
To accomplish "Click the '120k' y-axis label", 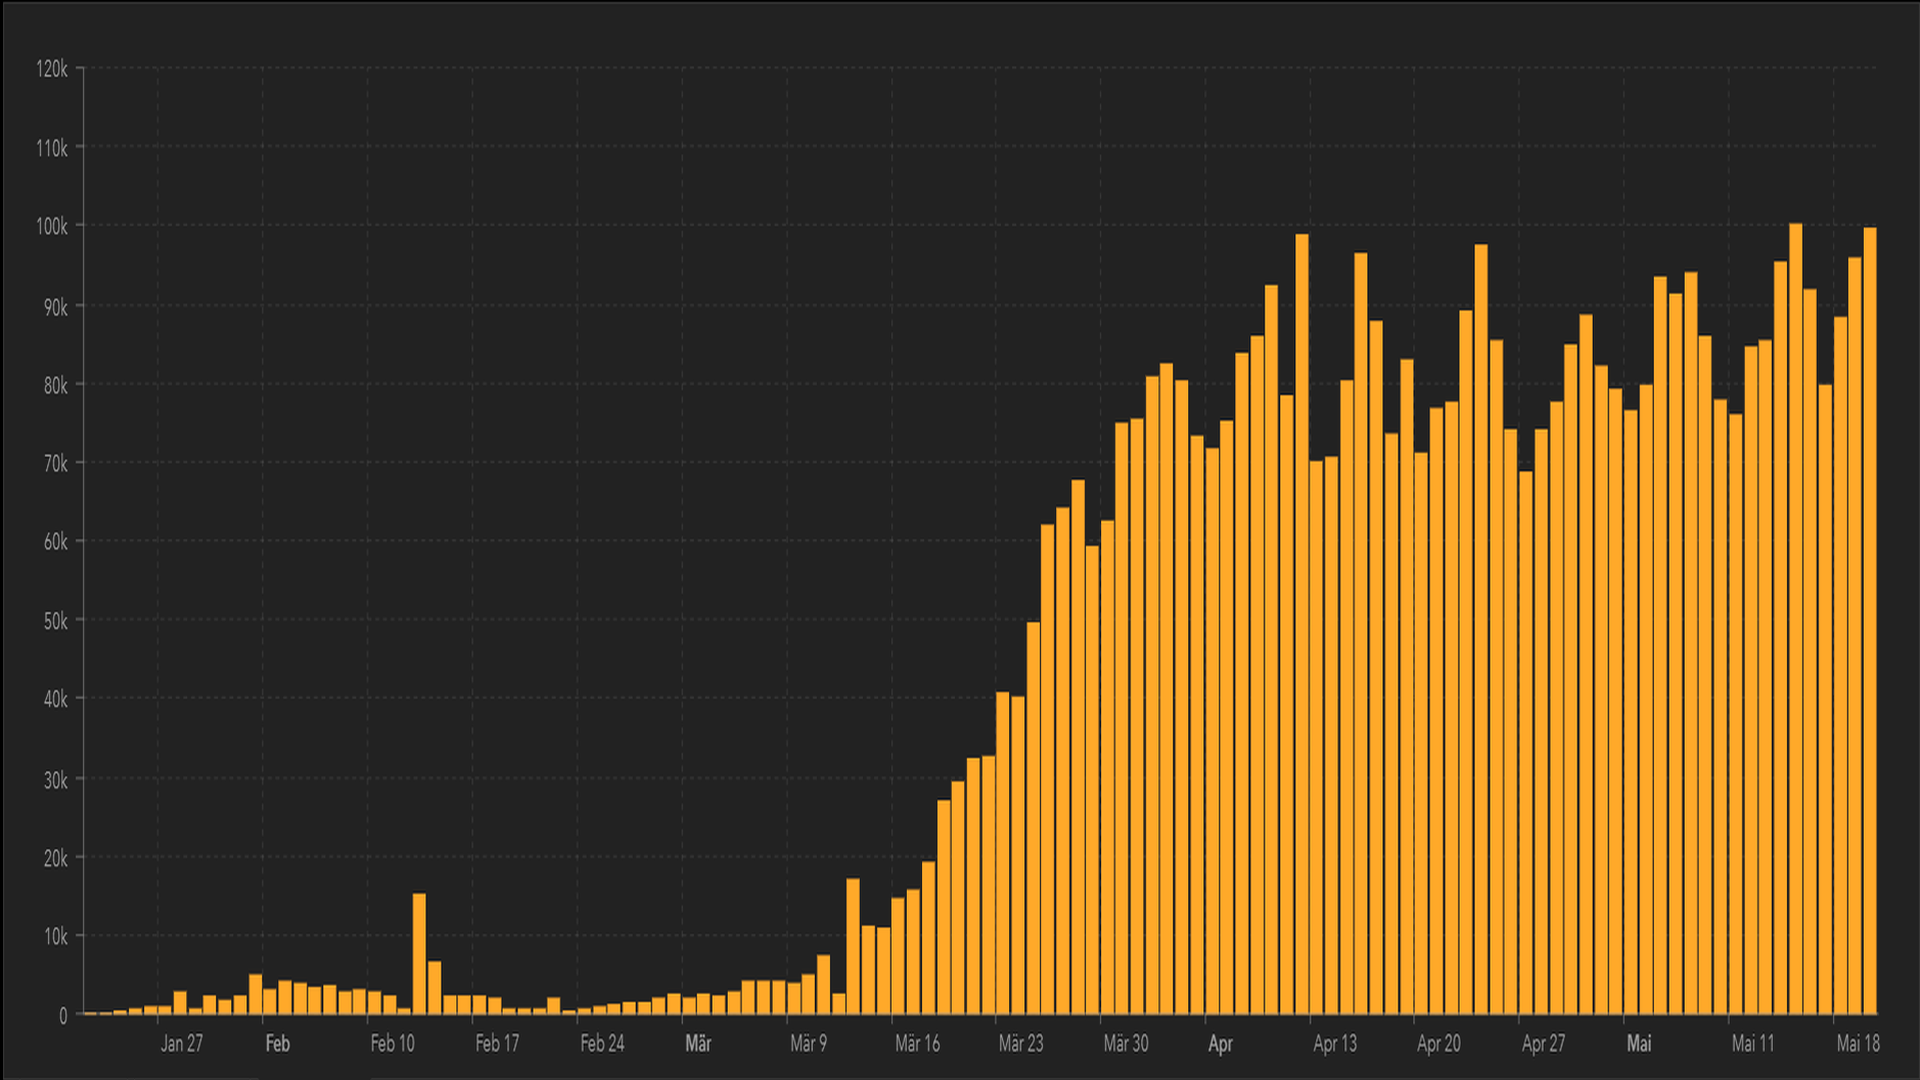I will pos(52,69).
